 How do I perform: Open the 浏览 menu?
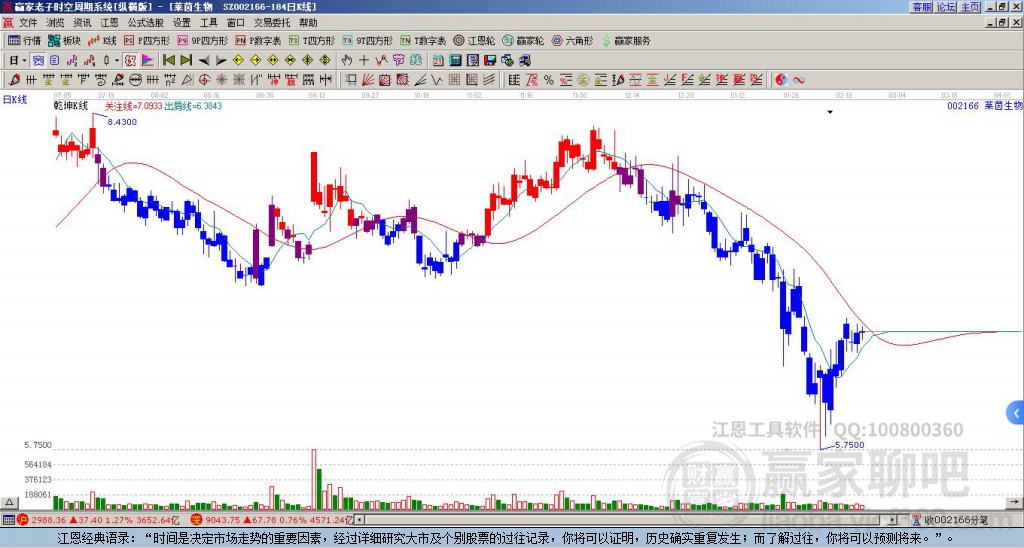click(55, 23)
